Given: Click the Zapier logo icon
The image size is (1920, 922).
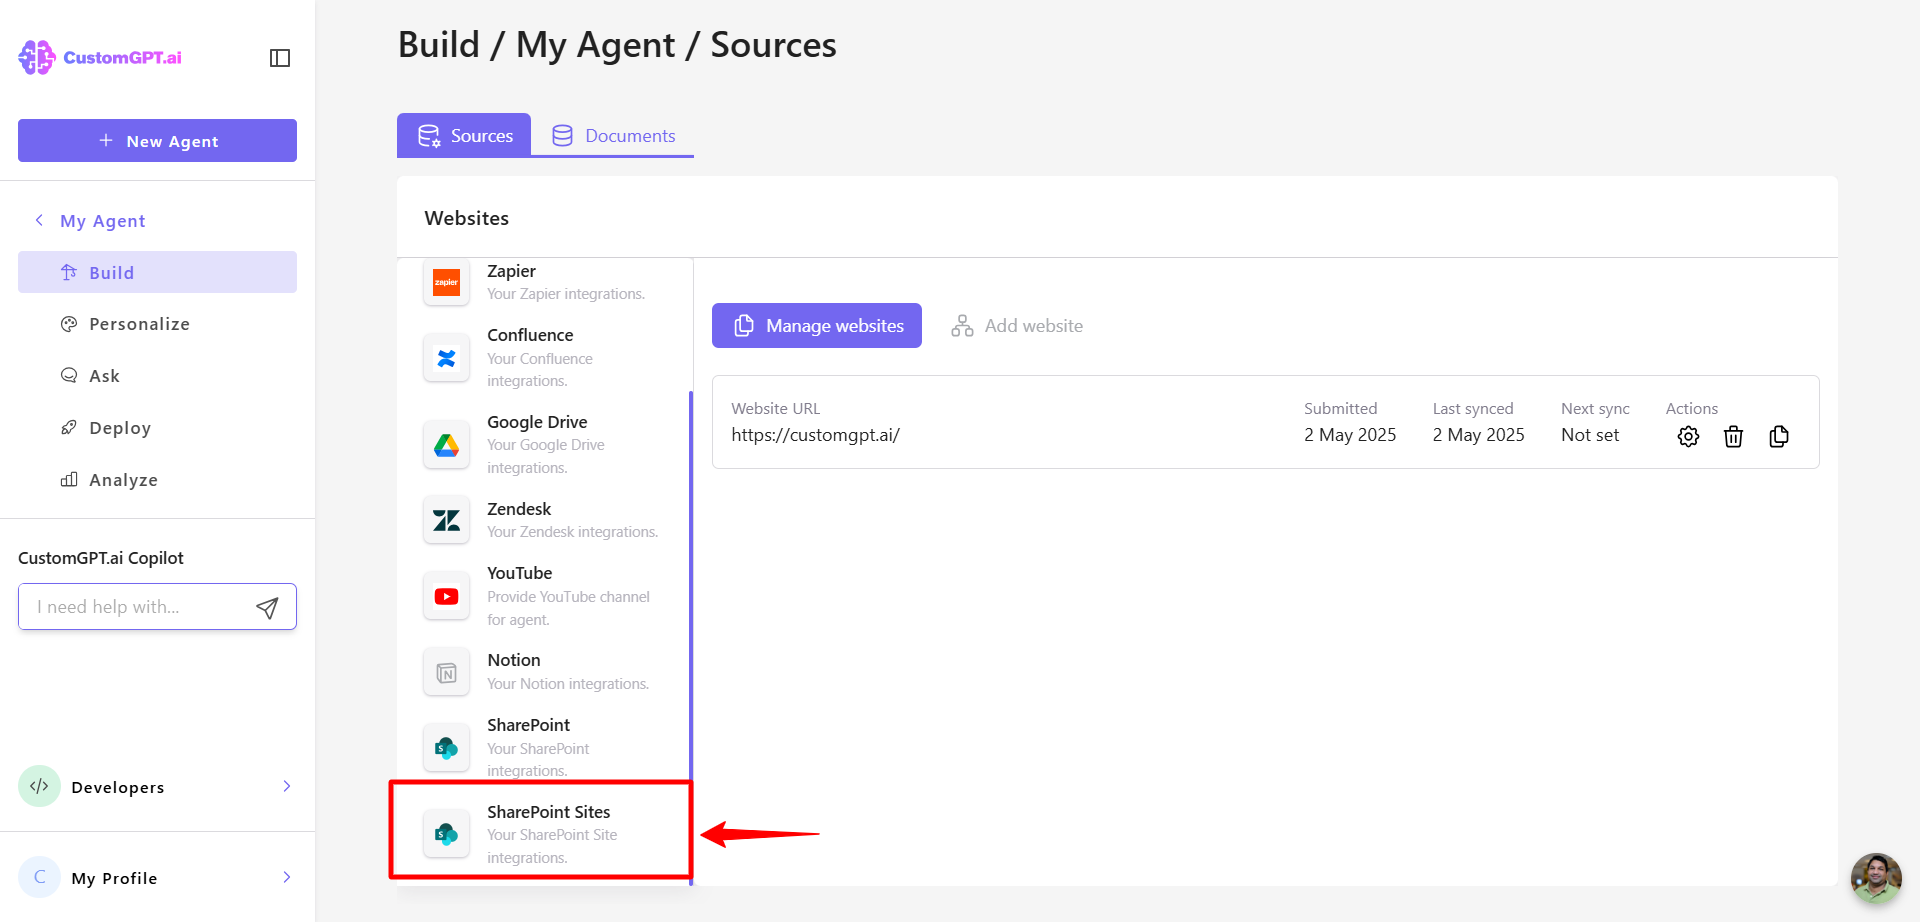Looking at the screenshot, I should click(446, 282).
